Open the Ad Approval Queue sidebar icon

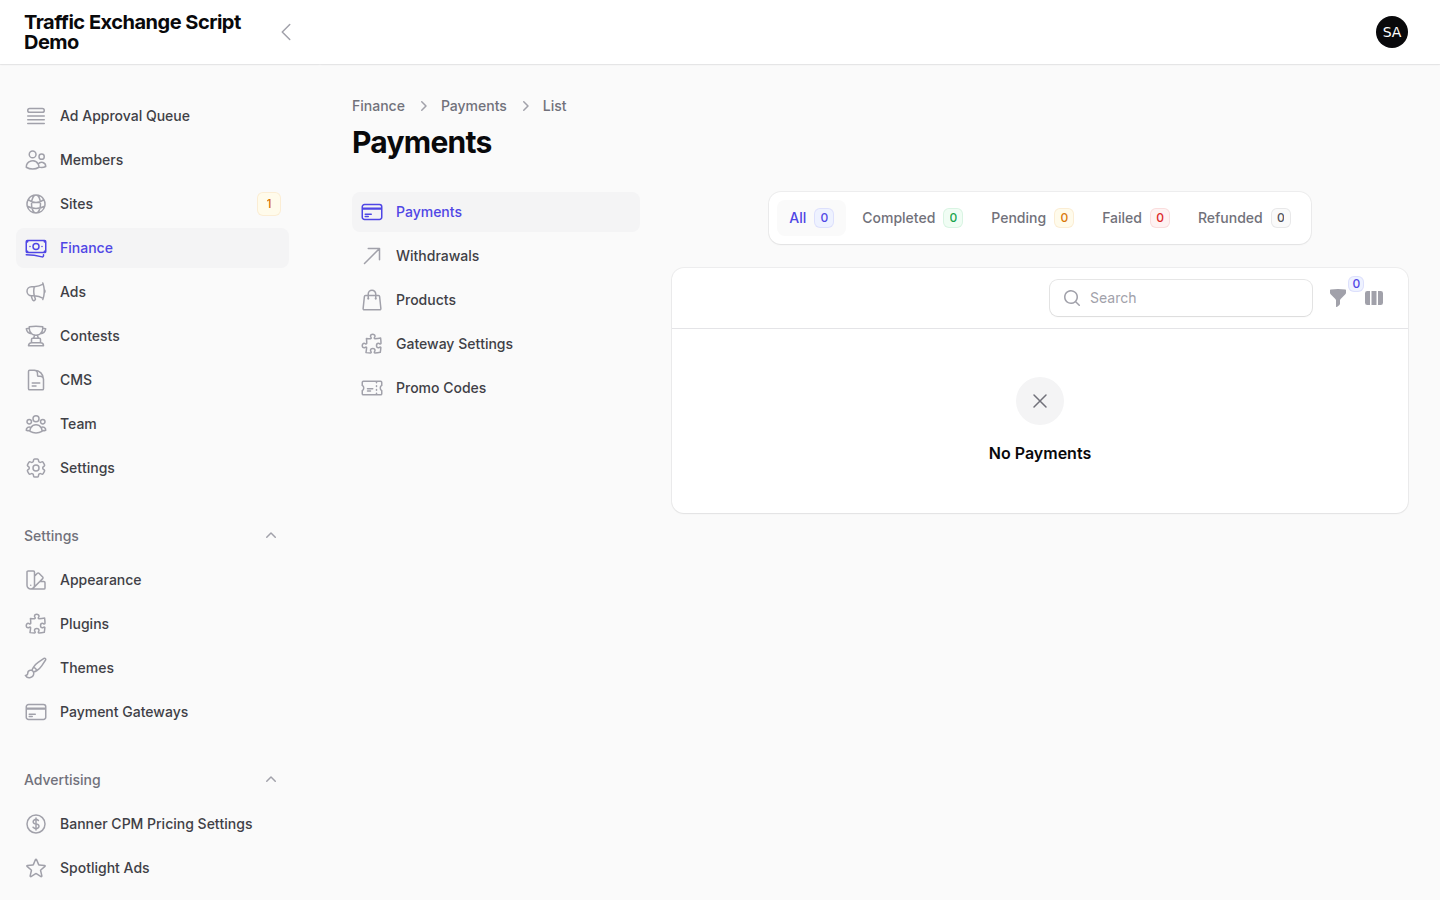(36, 115)
